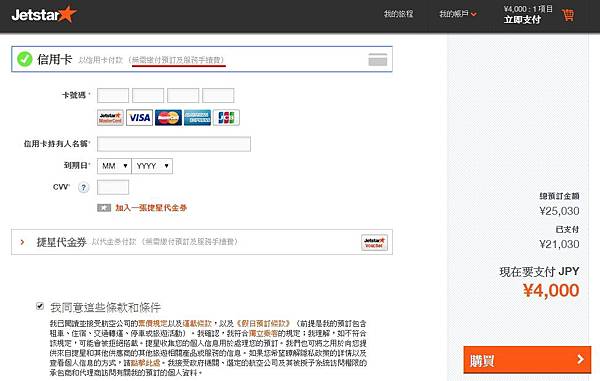Focus the first card number box
600x381 pixels.
[113, 96]
